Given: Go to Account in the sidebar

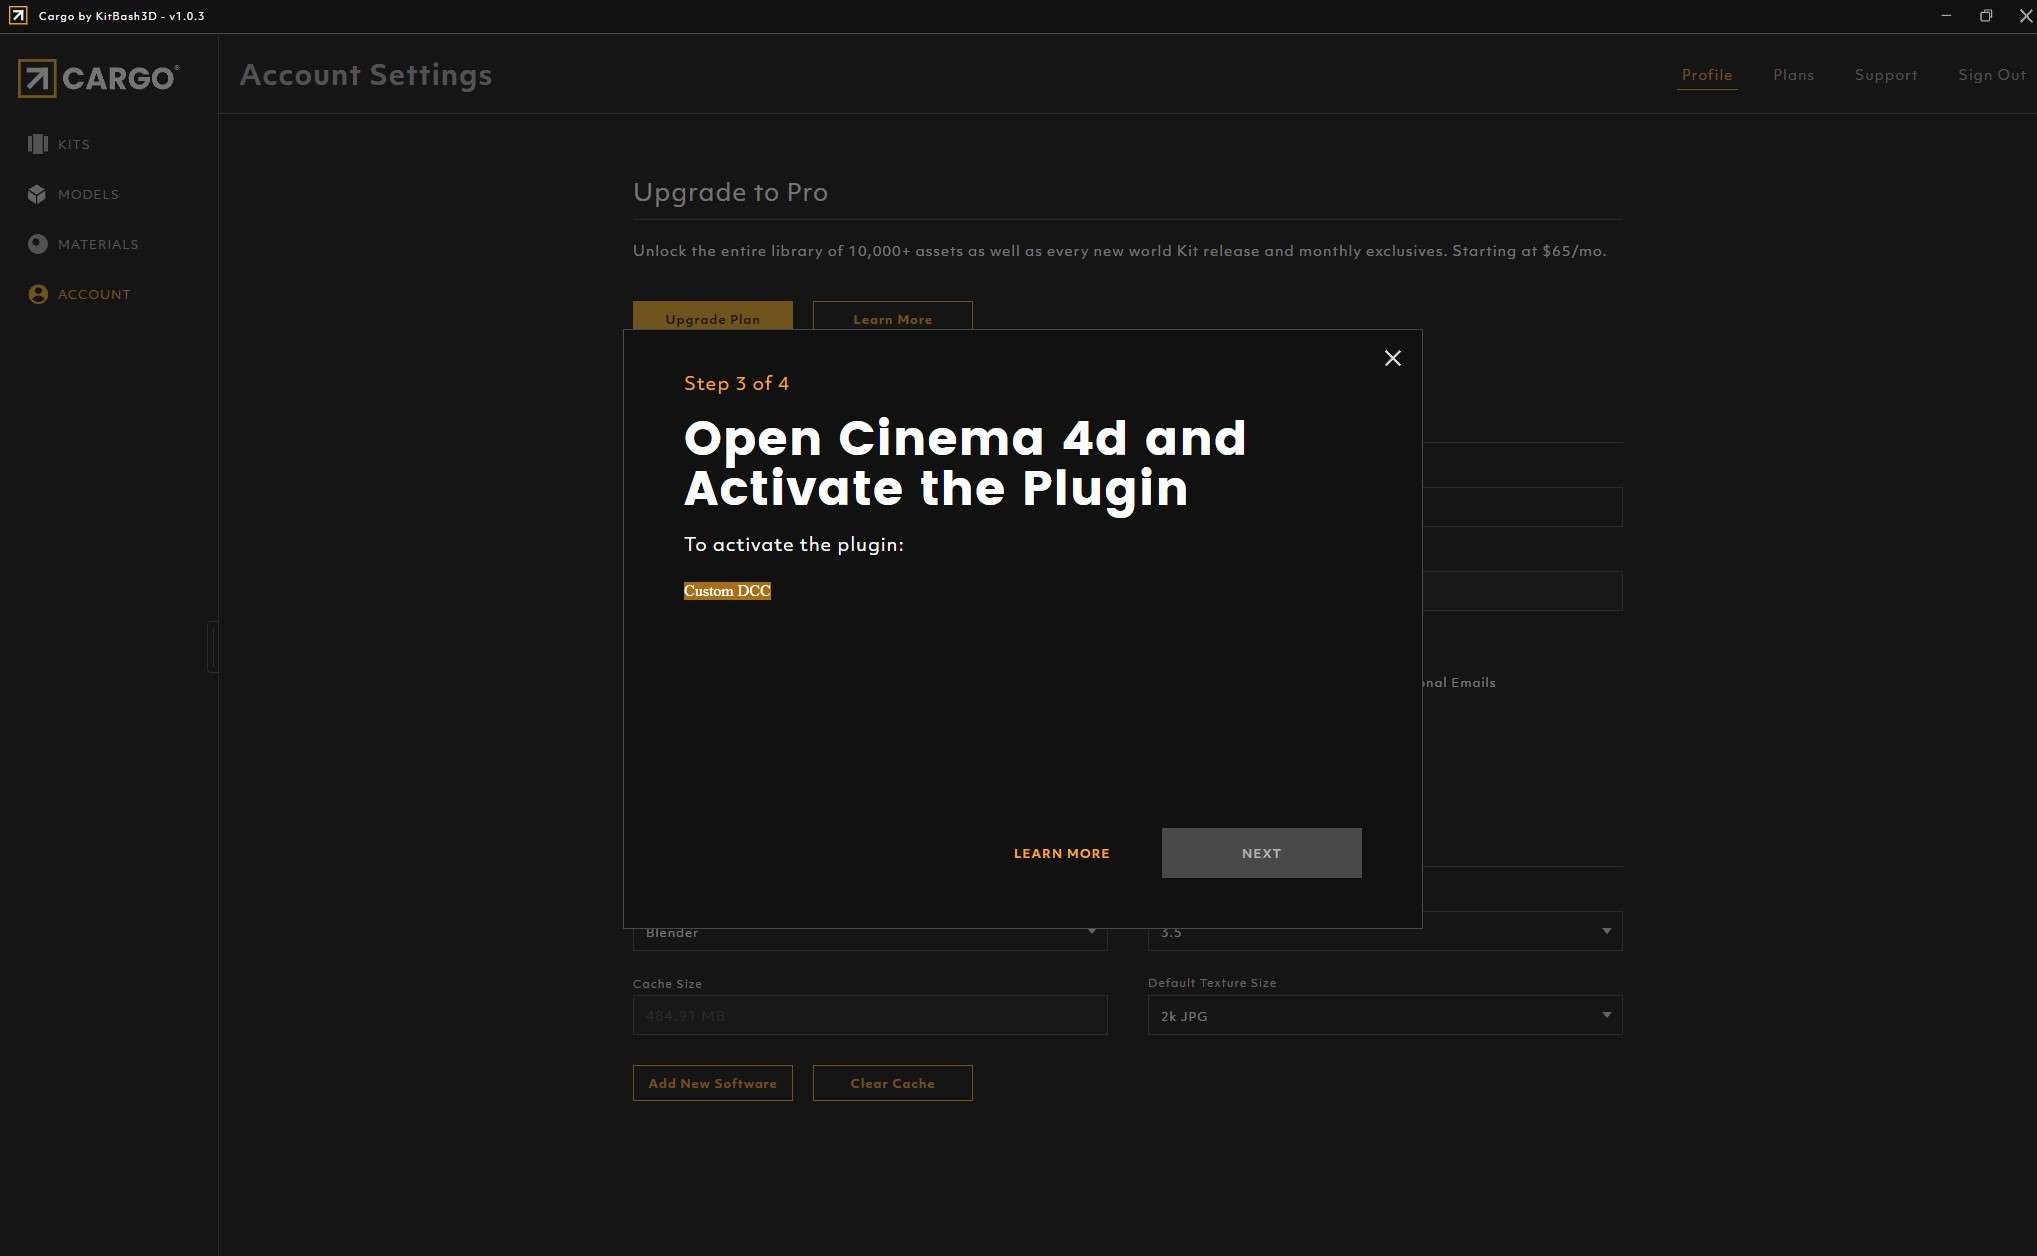Looking at the screenshot, I should pyautogui.click(x=94, y=294).
